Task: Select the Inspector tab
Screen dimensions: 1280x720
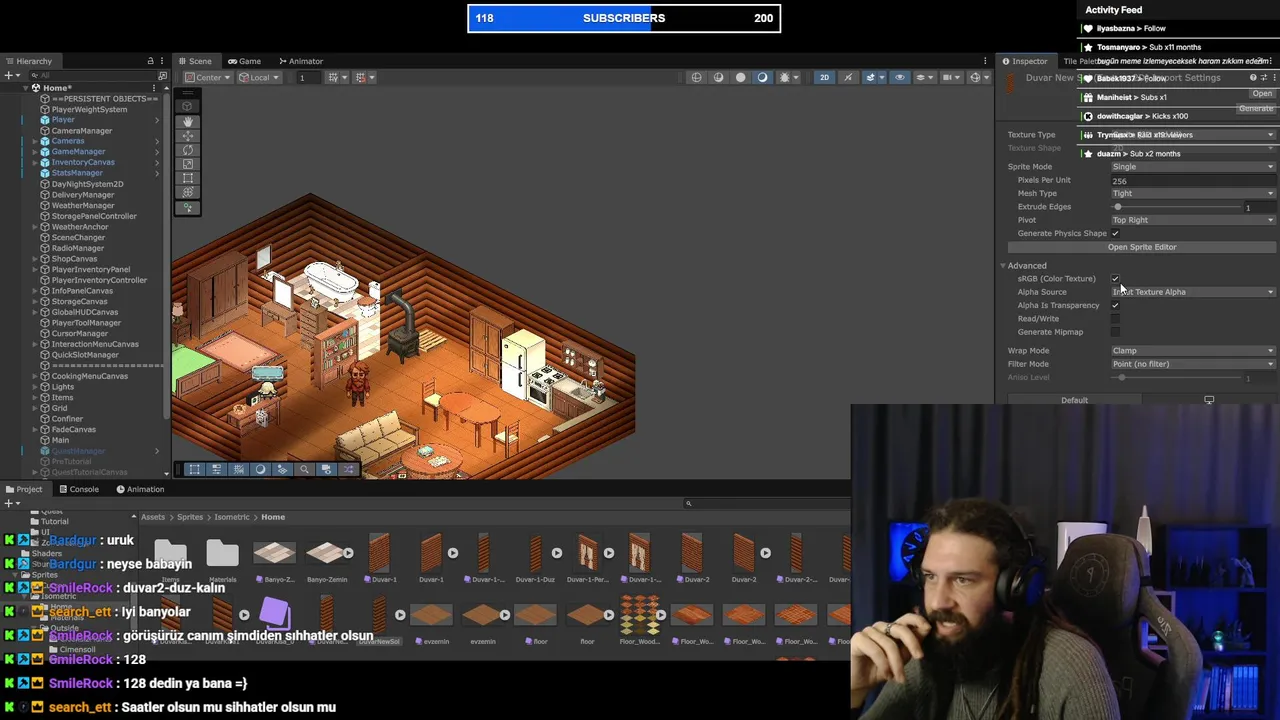Action: pyautogui.click(x=1025, y=61)
